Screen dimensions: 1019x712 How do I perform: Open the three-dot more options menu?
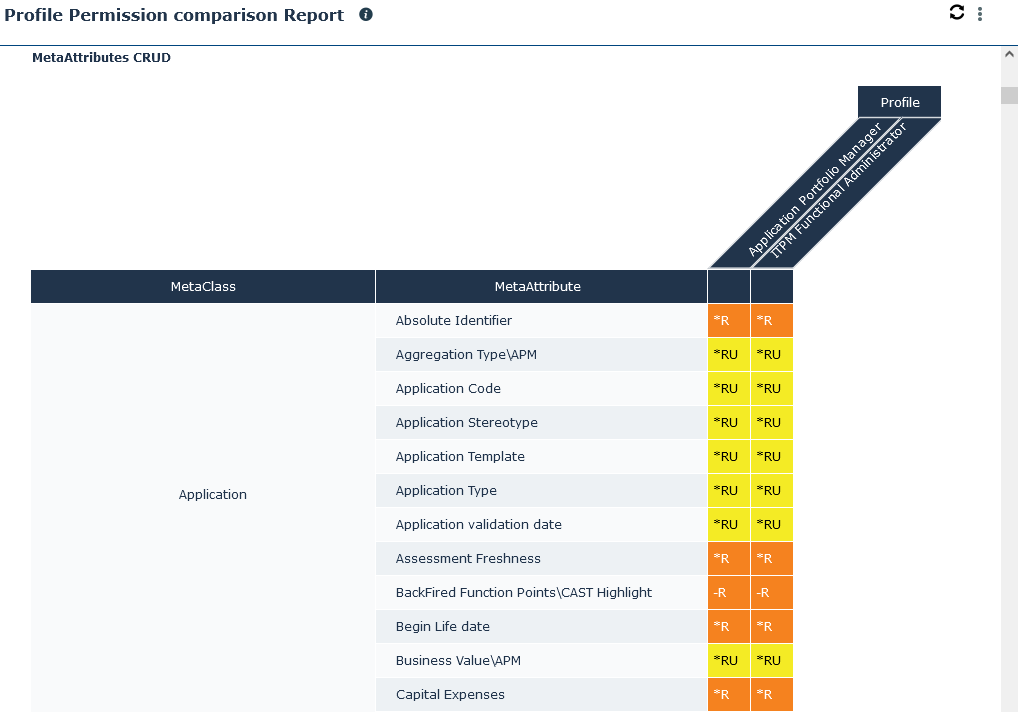[980, 14]
